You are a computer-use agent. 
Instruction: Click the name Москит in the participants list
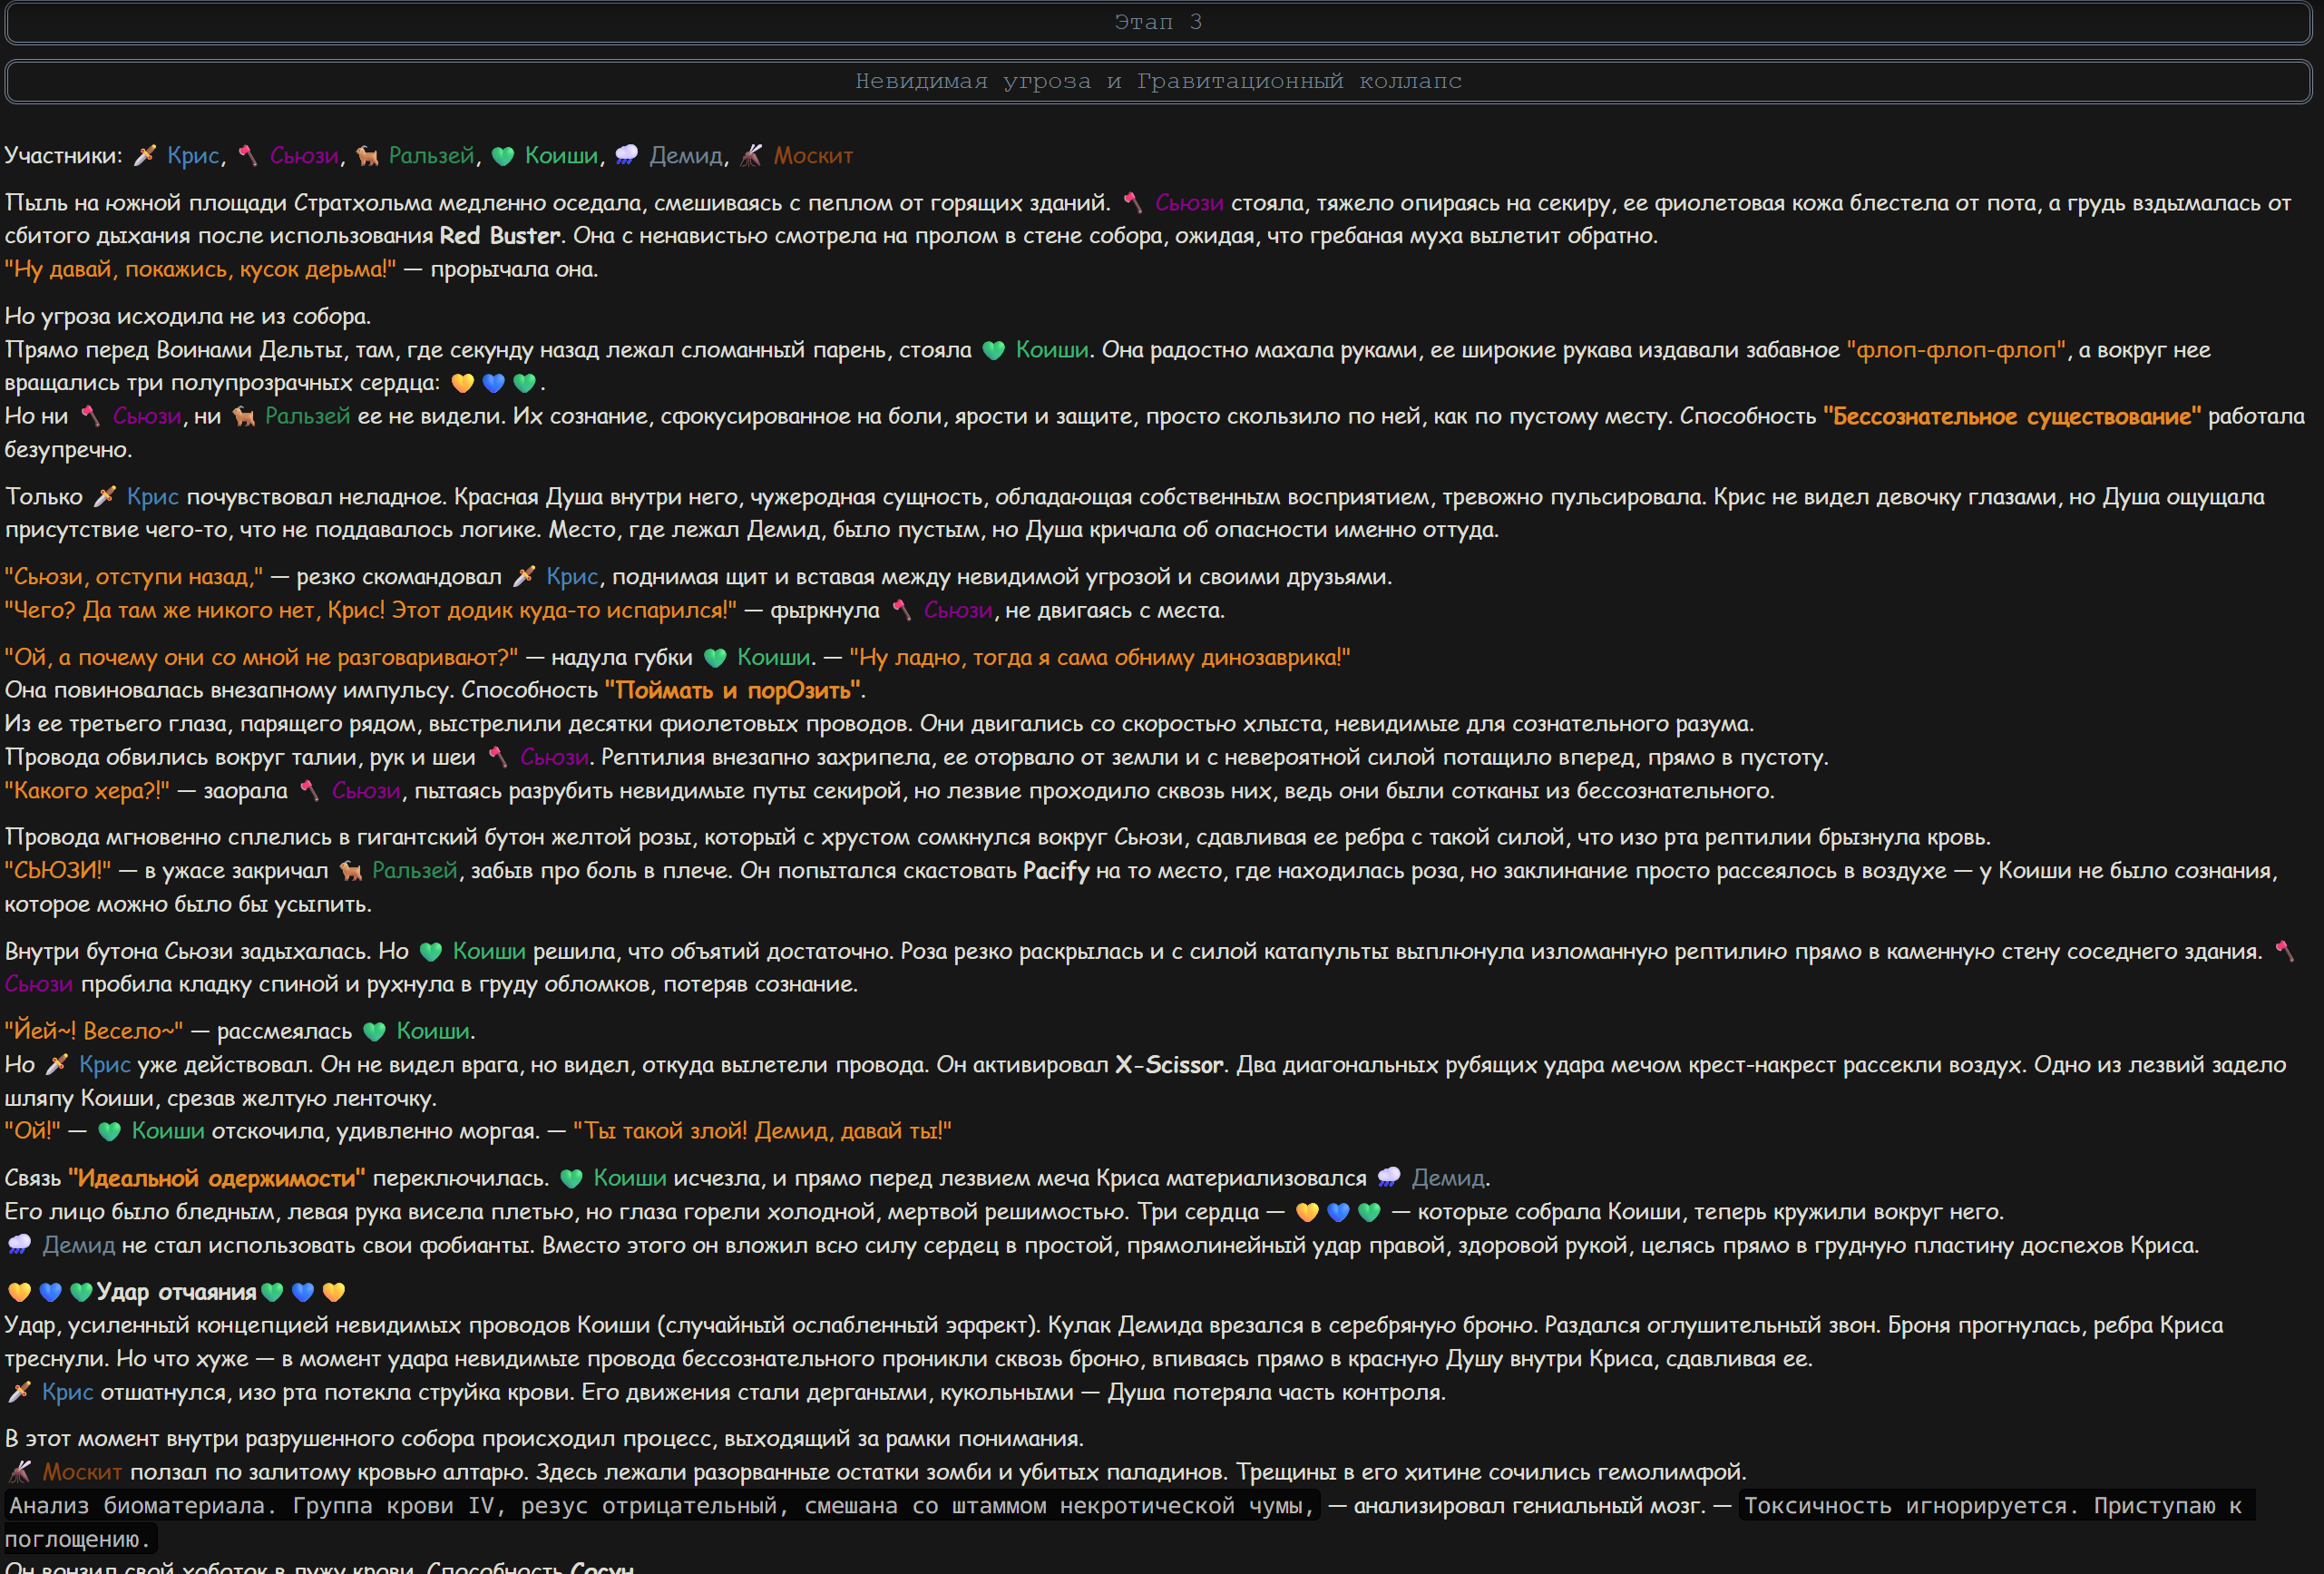click(813, 155)
